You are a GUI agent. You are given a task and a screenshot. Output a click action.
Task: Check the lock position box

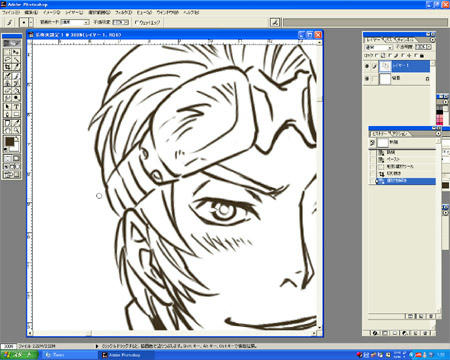pyautogui.click(x=402, y=56)
